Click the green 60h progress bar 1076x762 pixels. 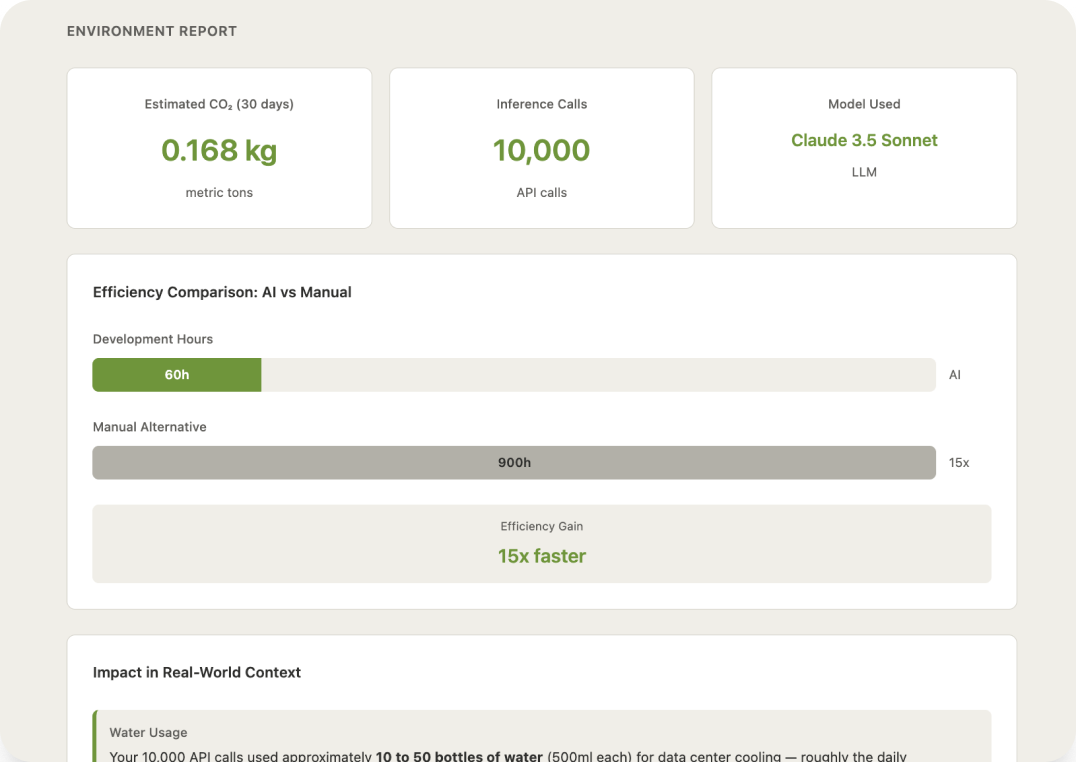point(177,375)
